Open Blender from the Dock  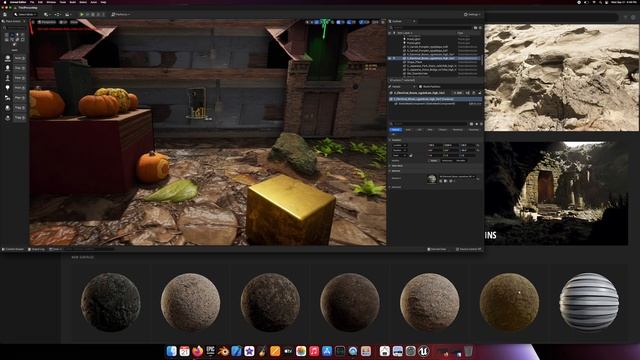pyautogui.click(x=223, y=351)
